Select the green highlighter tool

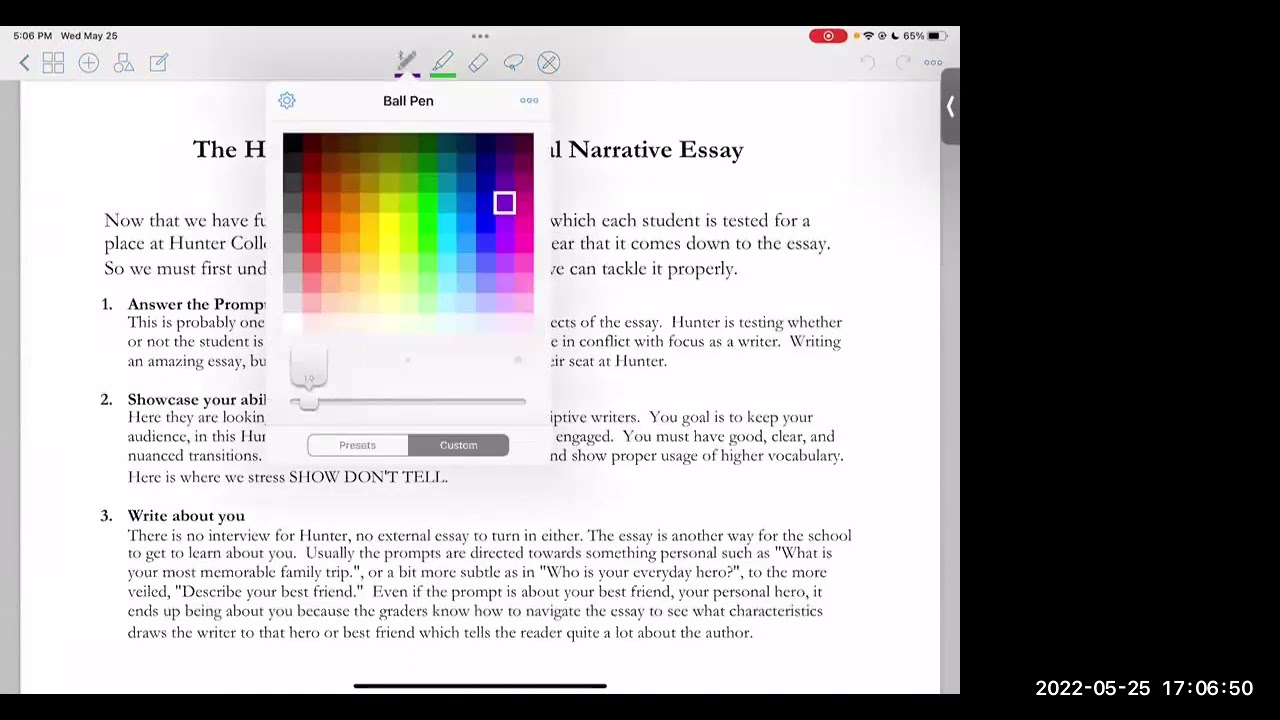(443, 63)
